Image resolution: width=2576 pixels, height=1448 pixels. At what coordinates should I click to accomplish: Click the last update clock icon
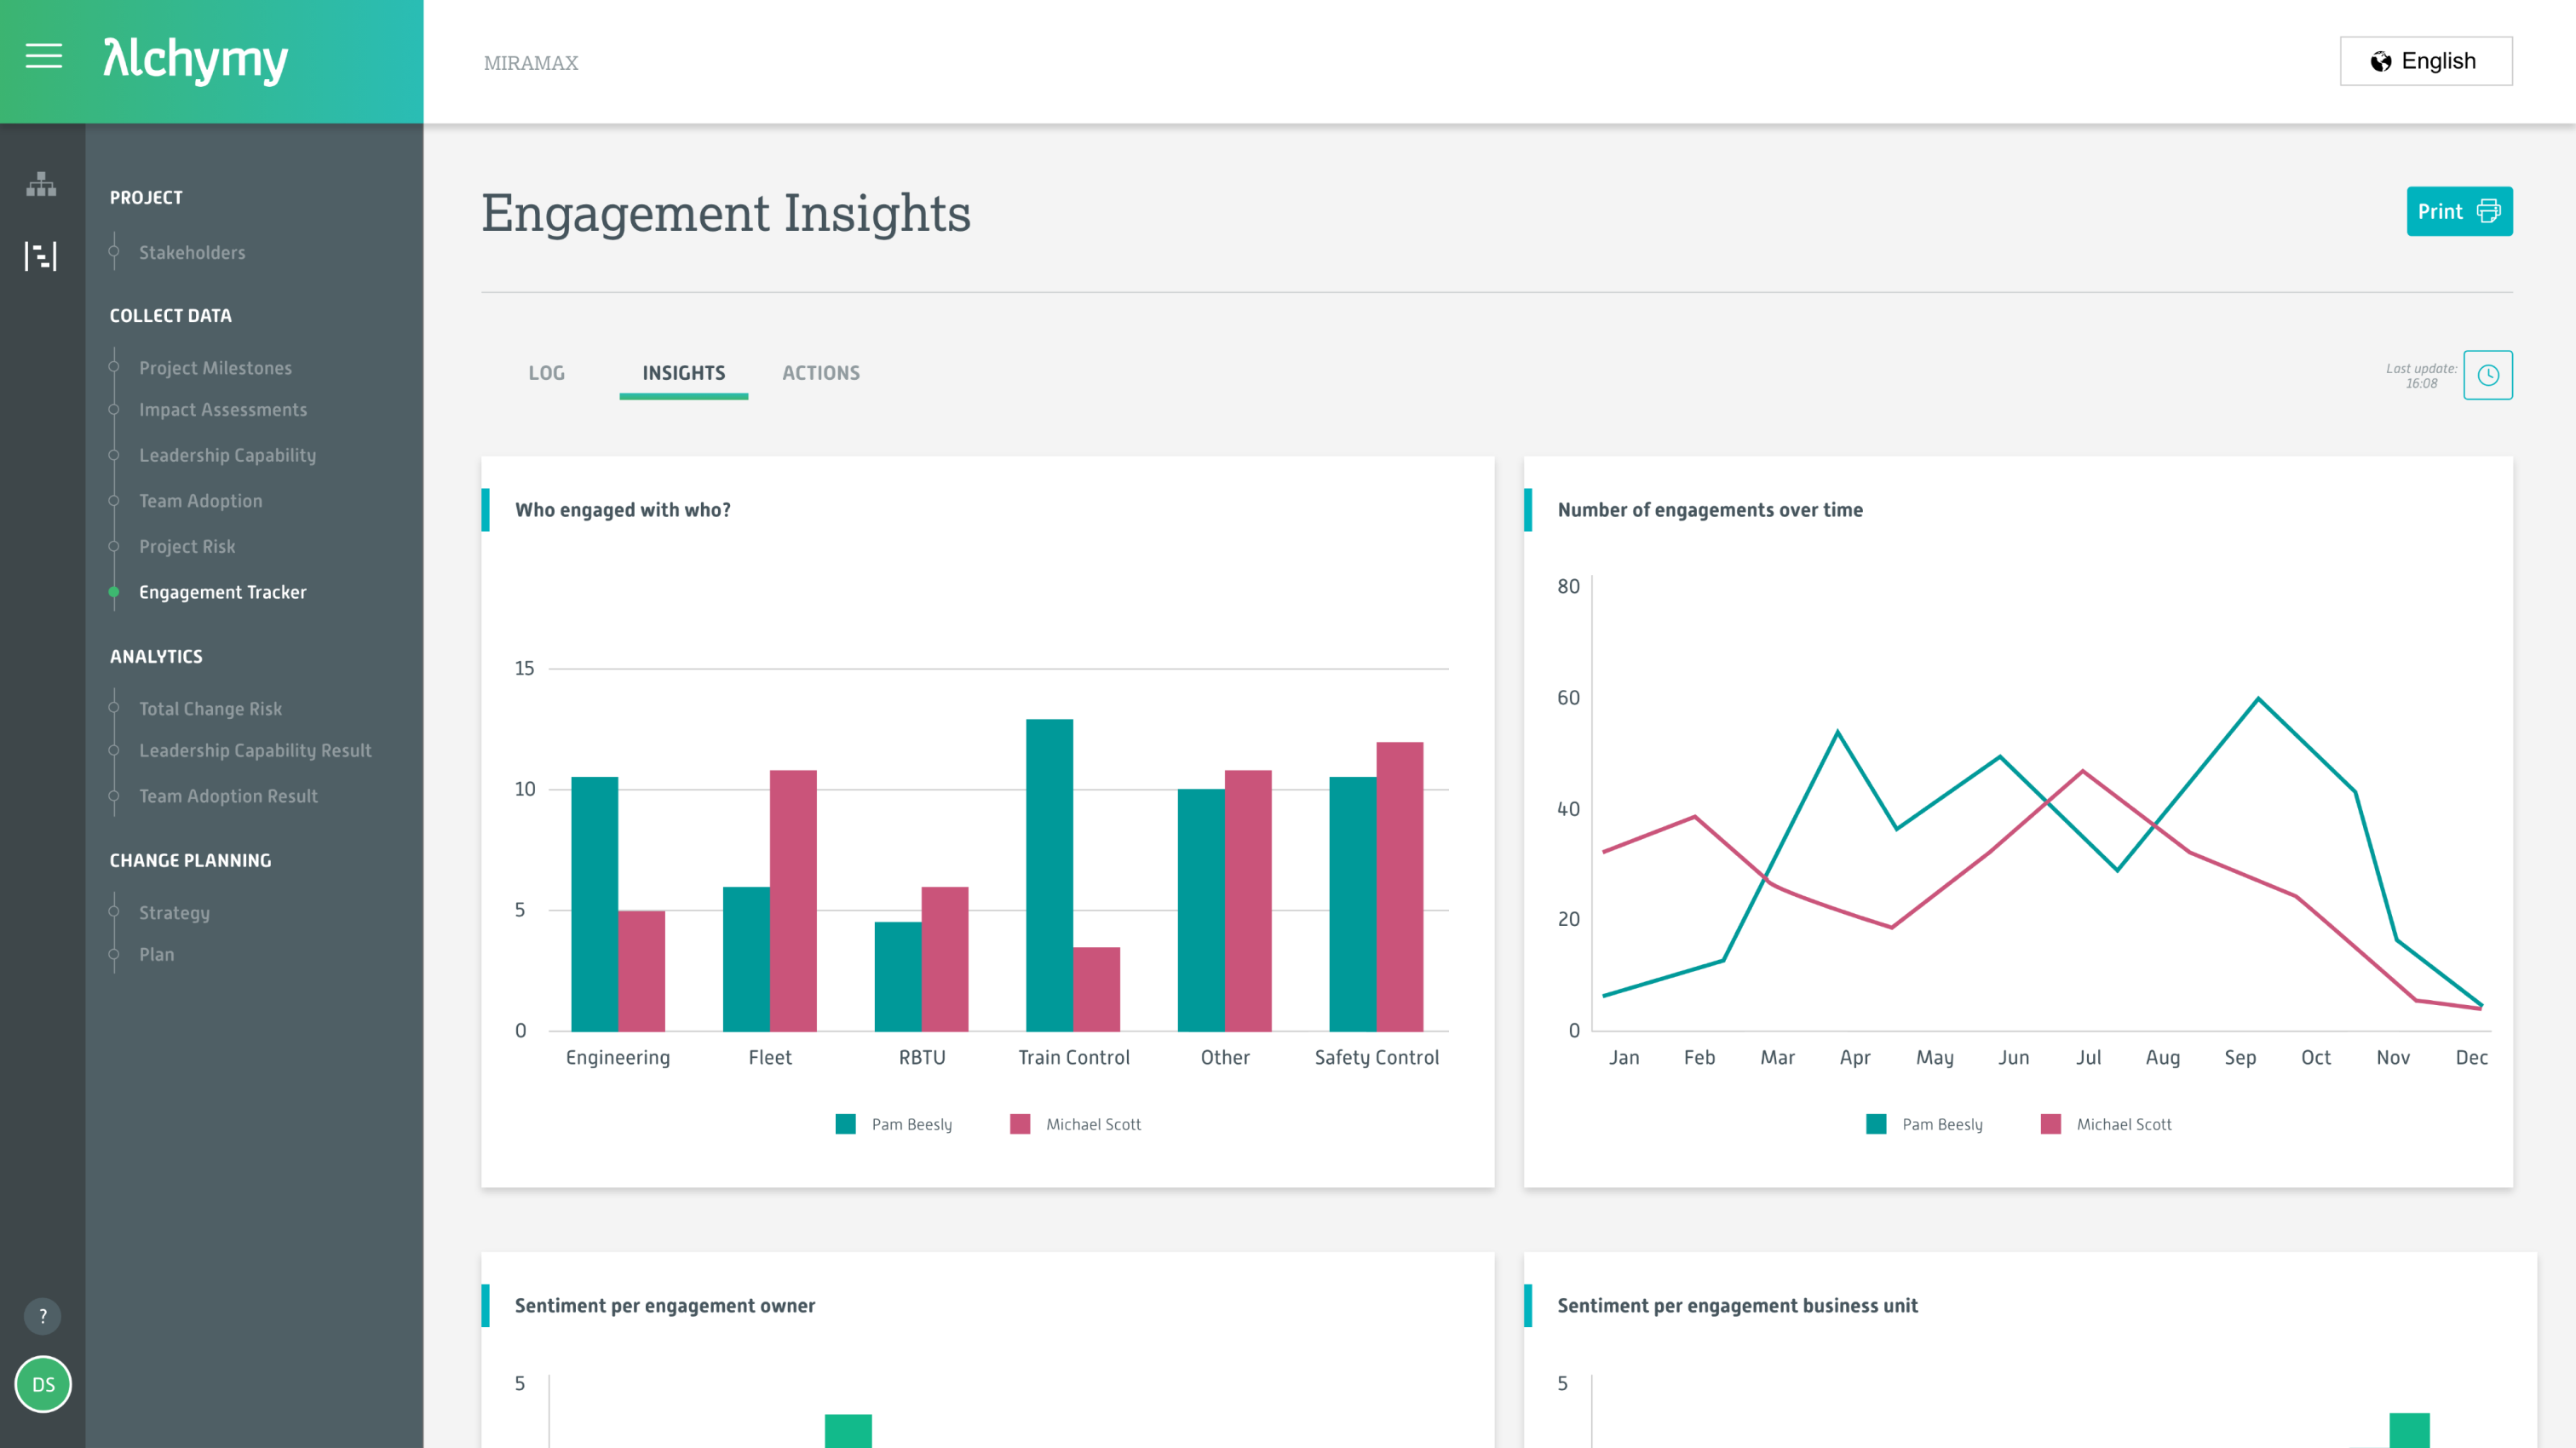2488,375
